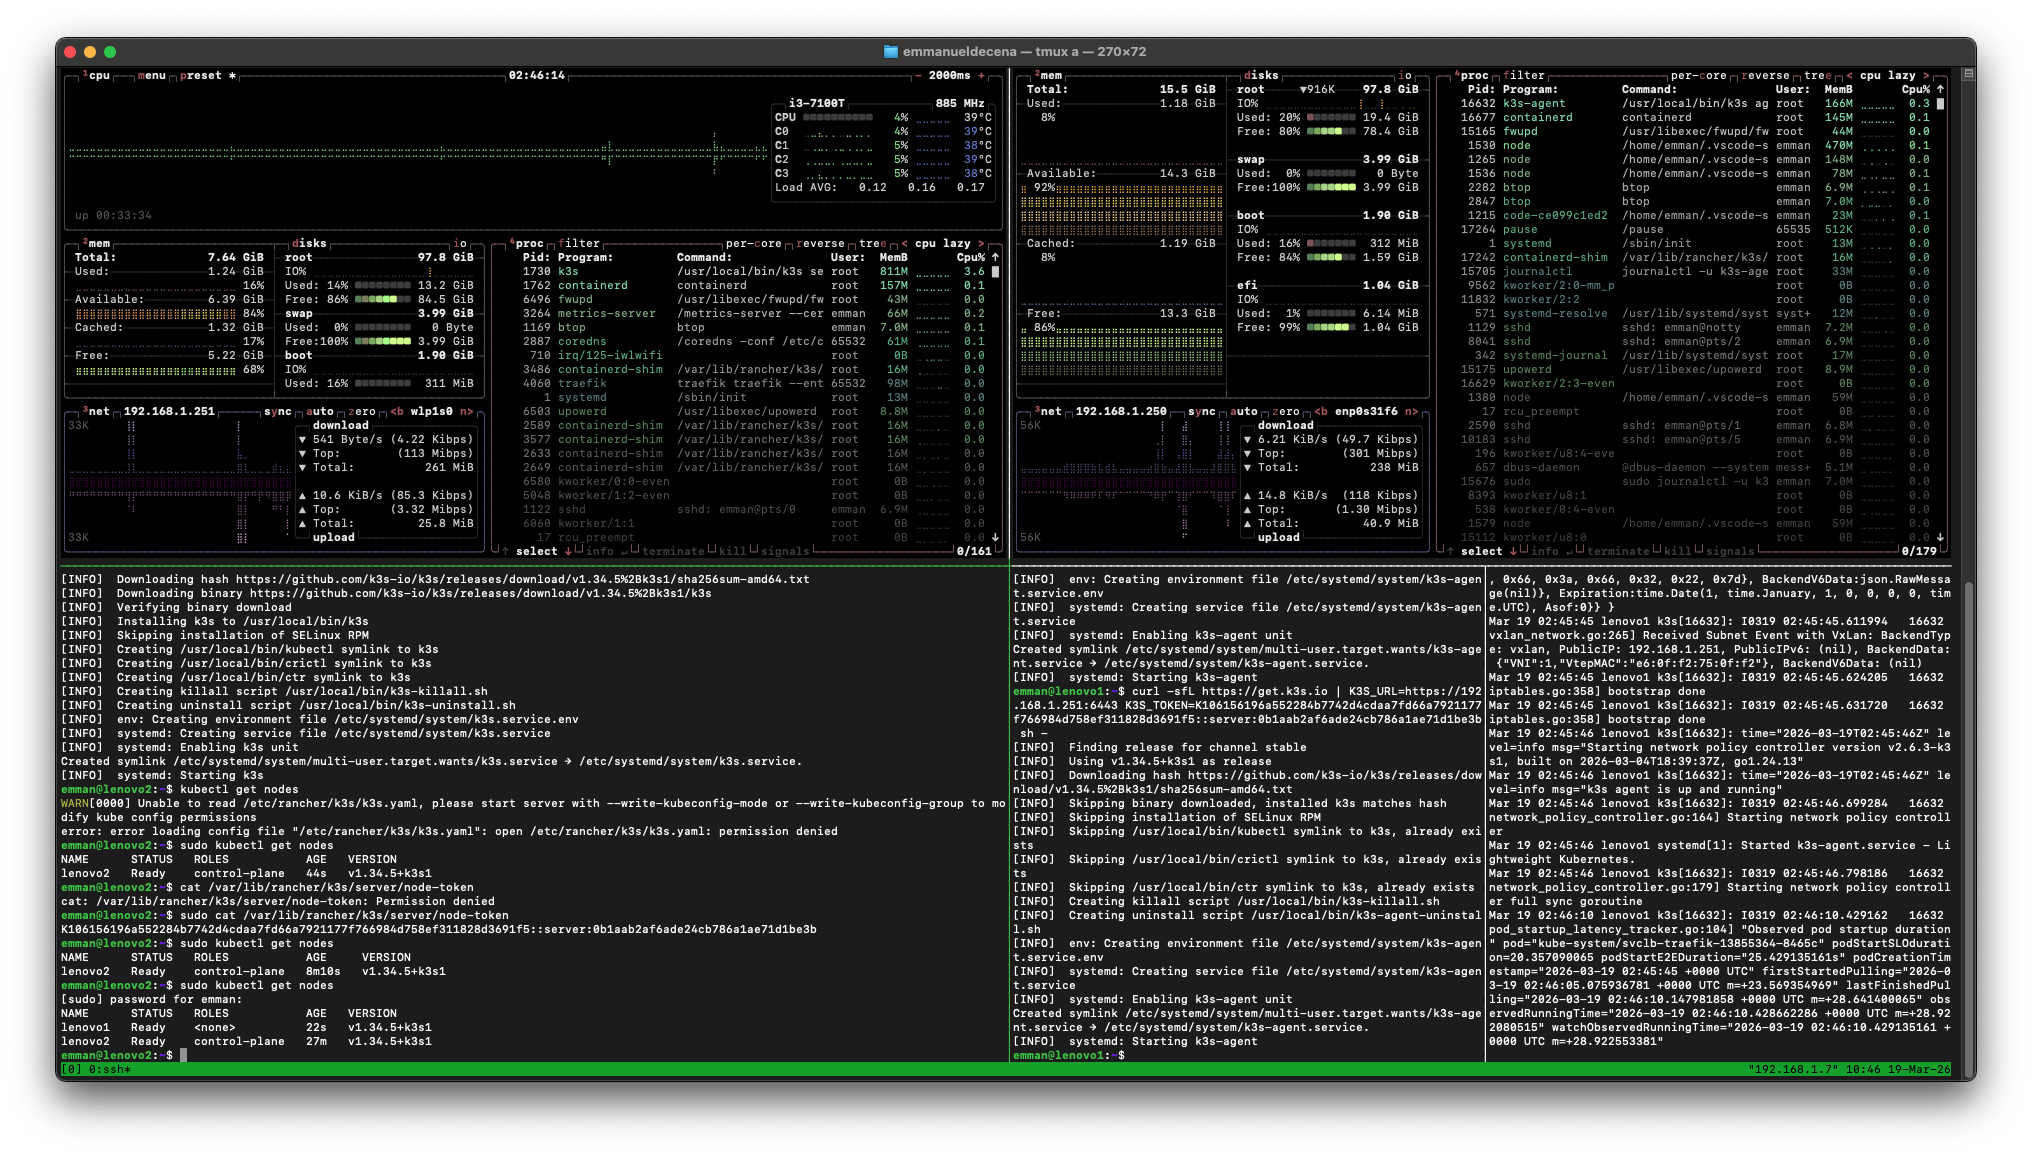Toggle tree view in the left btop proc box
2032x1155 pixels.
coord(872,243)
